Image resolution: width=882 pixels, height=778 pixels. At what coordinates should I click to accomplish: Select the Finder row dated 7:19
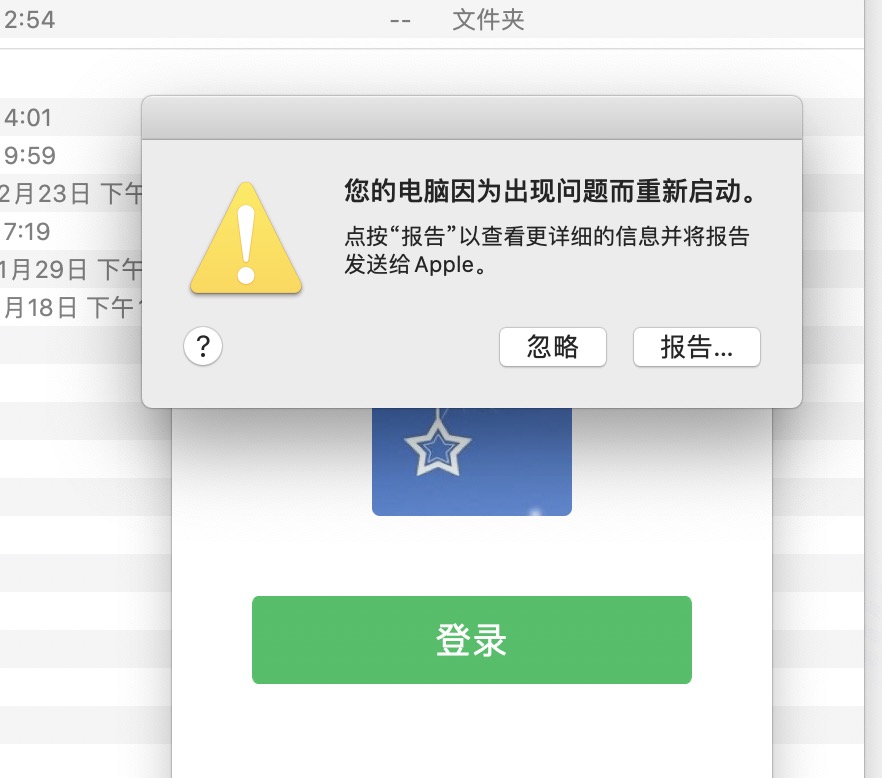(x=71, y=232)
